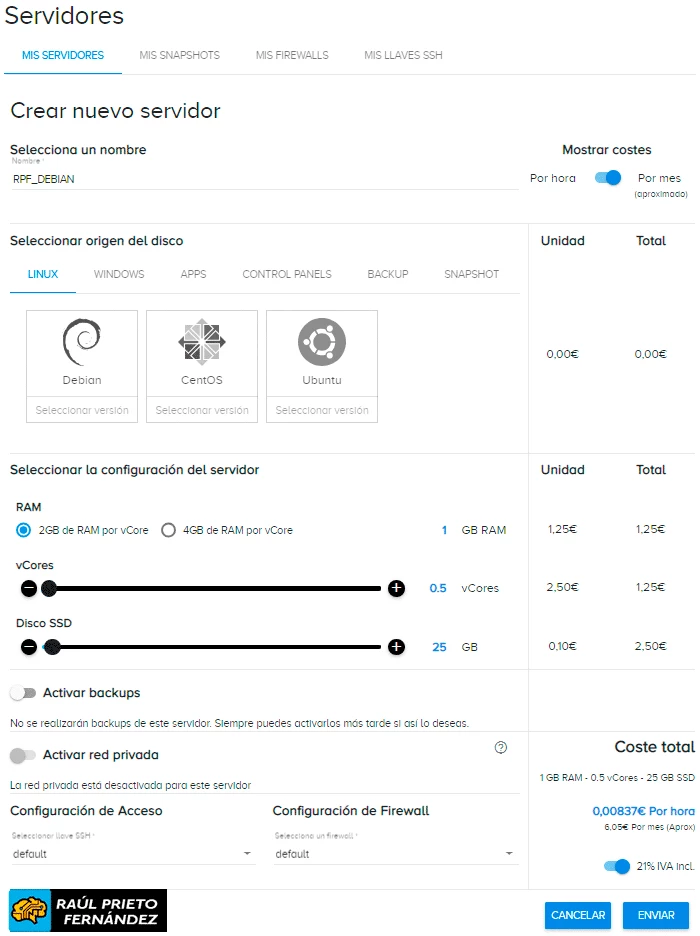The height and width of the screenshot is (936, 700).
Task: Click the Raúl Prieto Fernández logo
Action: 85,910
